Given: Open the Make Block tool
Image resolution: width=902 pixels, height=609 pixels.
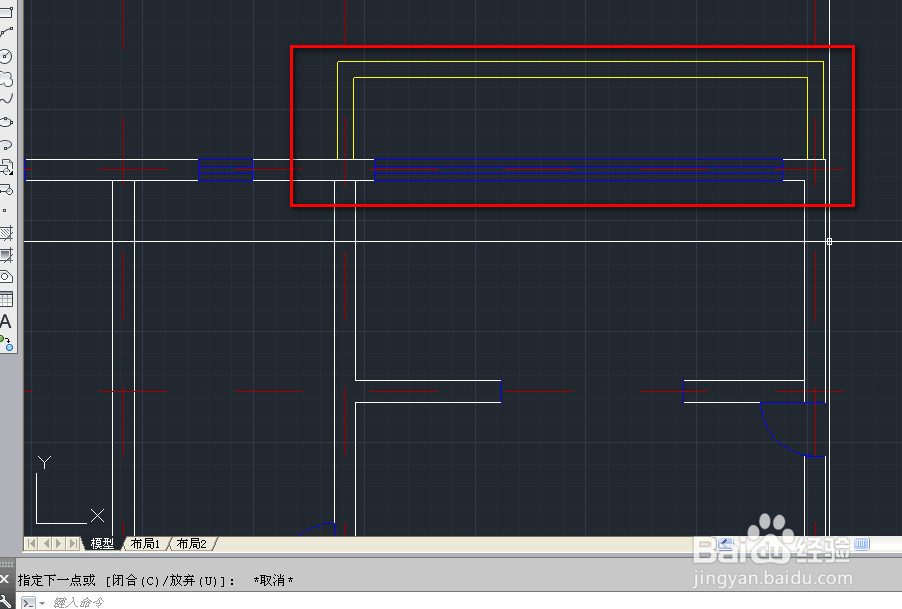Looking at the screenshot, I should point(6,189).
